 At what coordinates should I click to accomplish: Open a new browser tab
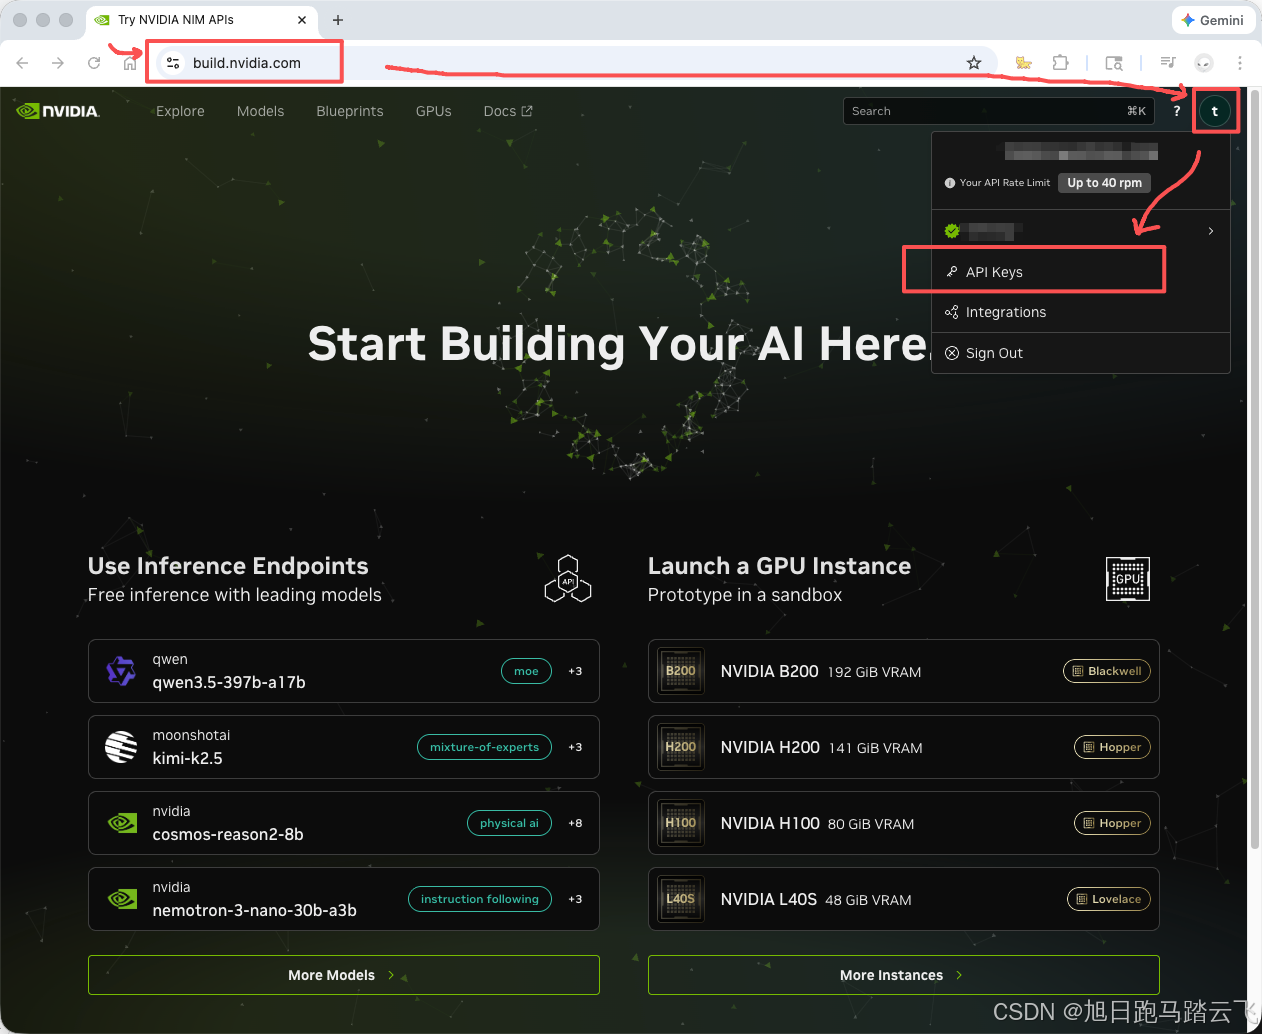click(338, 20)
